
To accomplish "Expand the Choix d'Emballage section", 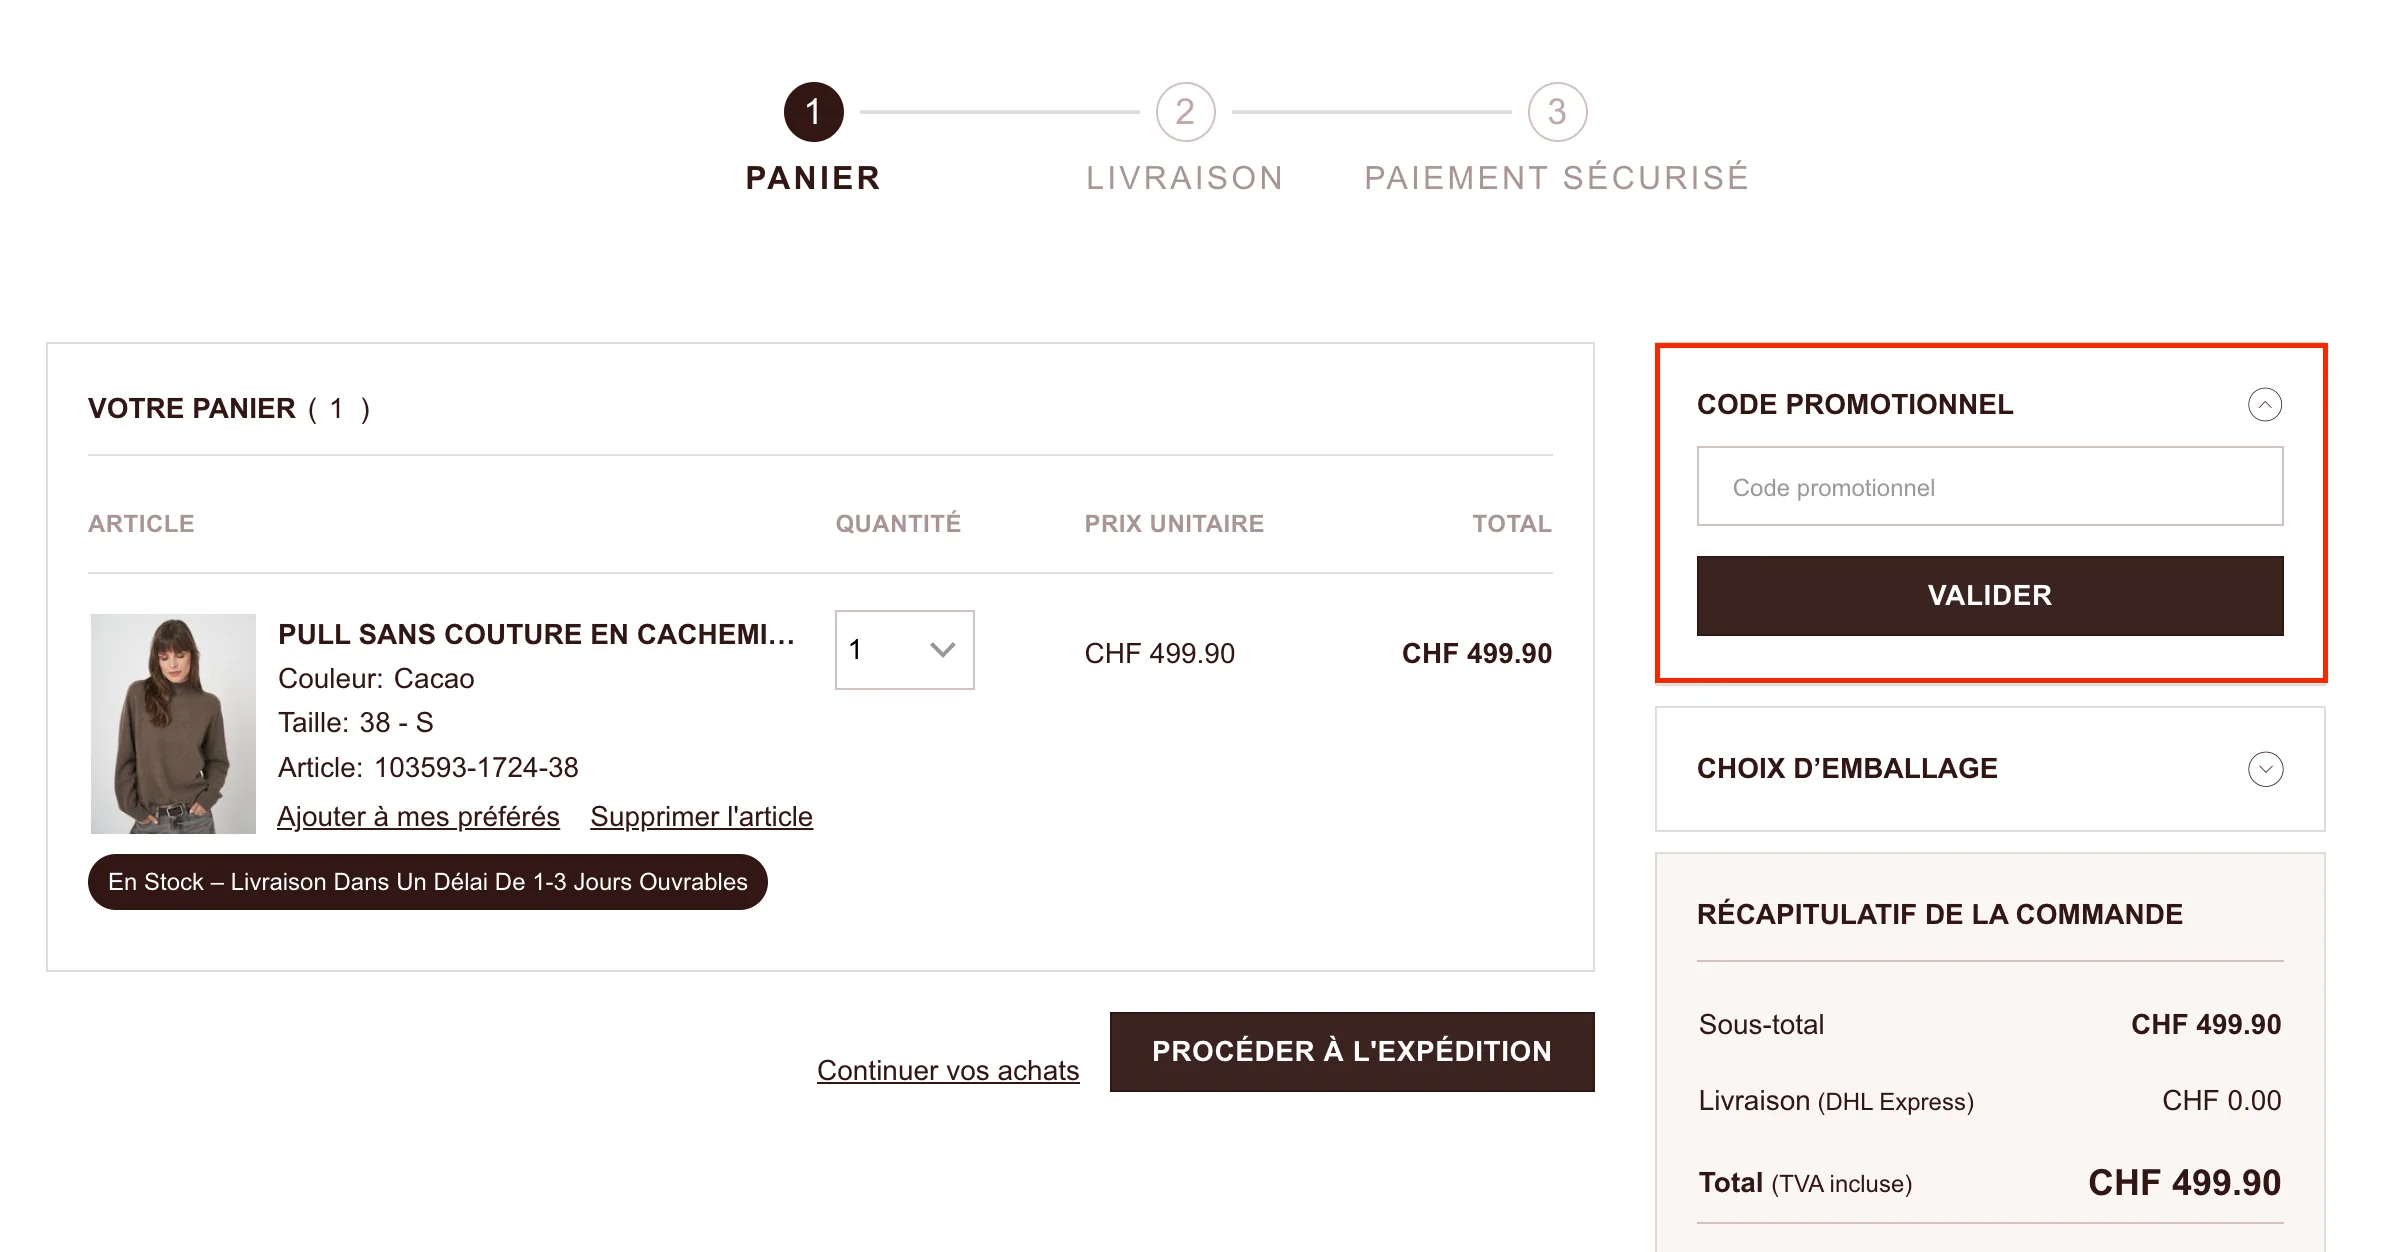I will tap(2267, 770).
